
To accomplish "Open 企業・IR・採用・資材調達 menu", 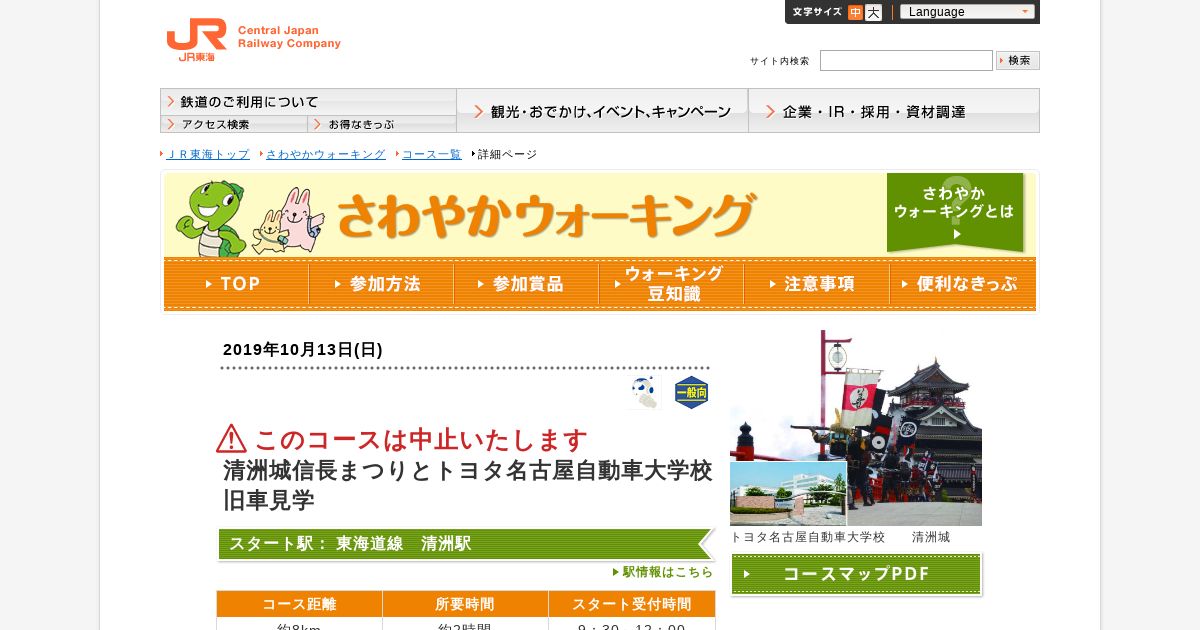I will point(894,111).
